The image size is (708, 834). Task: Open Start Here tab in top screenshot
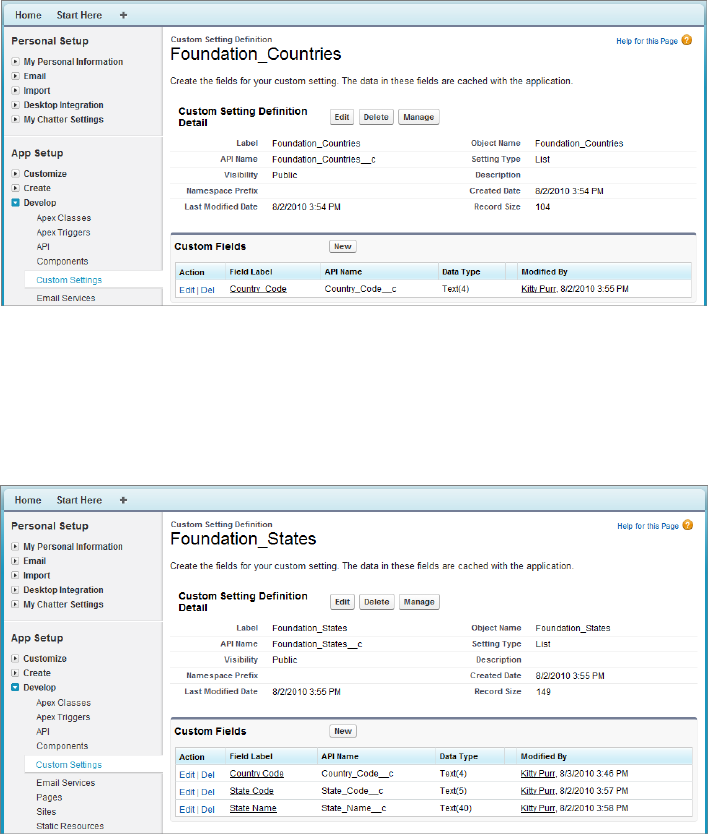(79, 15)
